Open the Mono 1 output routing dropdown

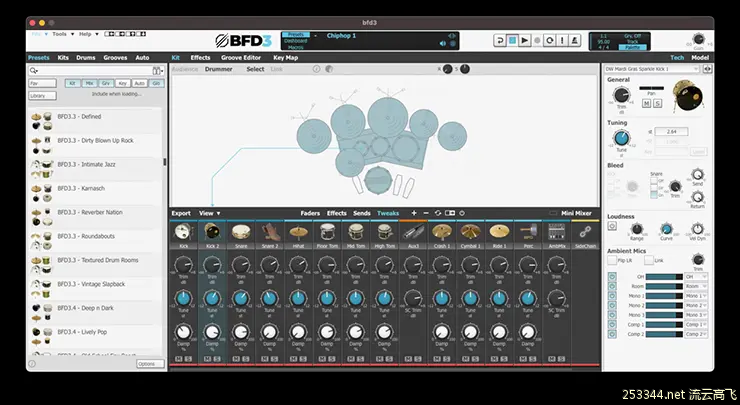696,296
